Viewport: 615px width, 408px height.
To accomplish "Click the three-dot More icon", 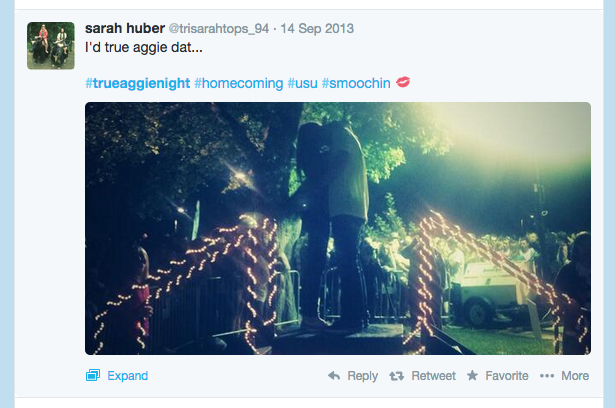I will [x=547, y=376].
